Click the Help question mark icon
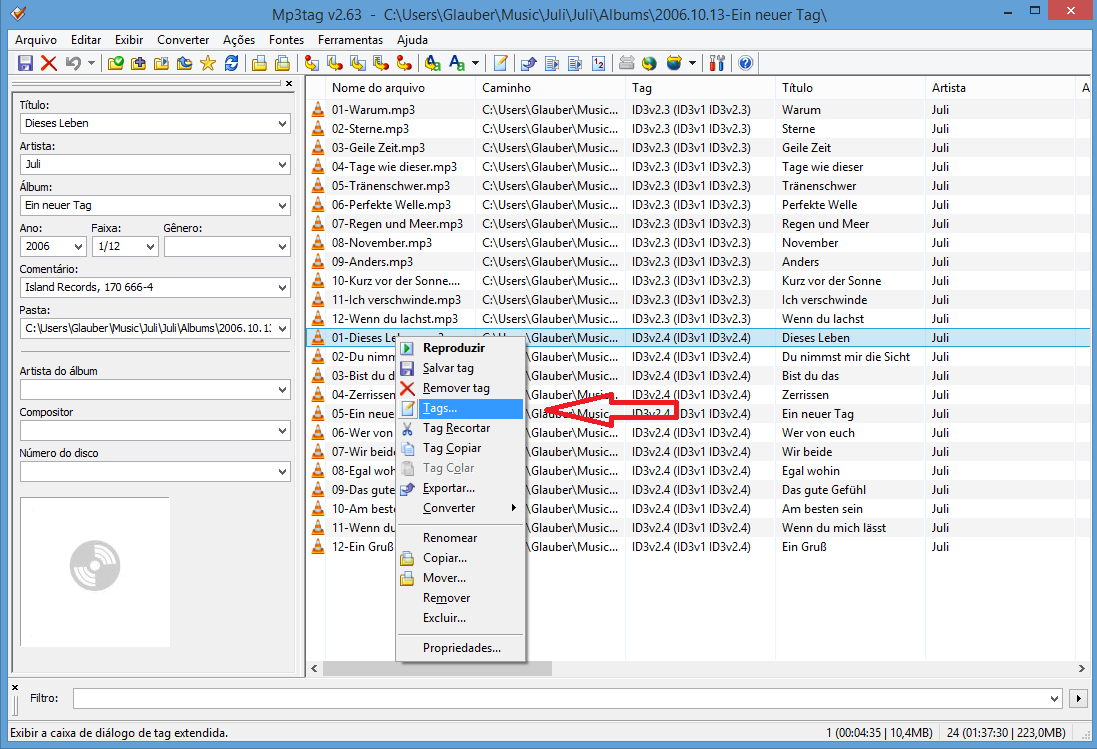Image resolution: width=1097 pixels, height=749 pixels. click(x=745, y=63)
